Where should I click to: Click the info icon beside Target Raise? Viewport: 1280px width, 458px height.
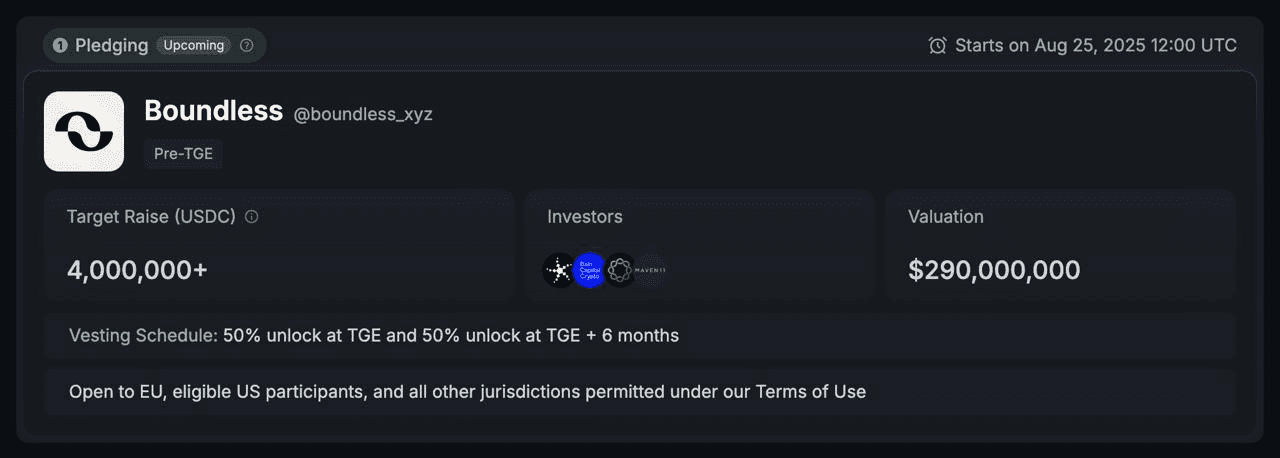(252, 217)
